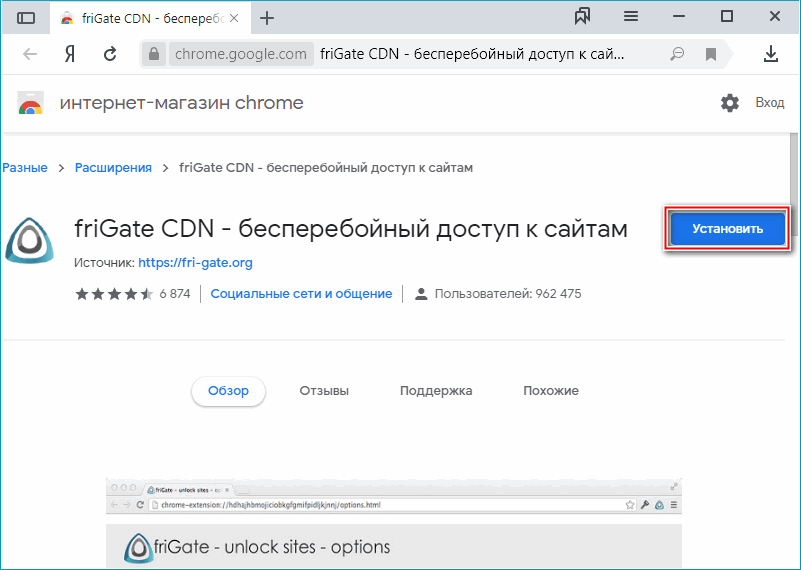Open the 'Расширения' breadcrumb link
This screenshot has width=801, height=570.
coord(113,168)
